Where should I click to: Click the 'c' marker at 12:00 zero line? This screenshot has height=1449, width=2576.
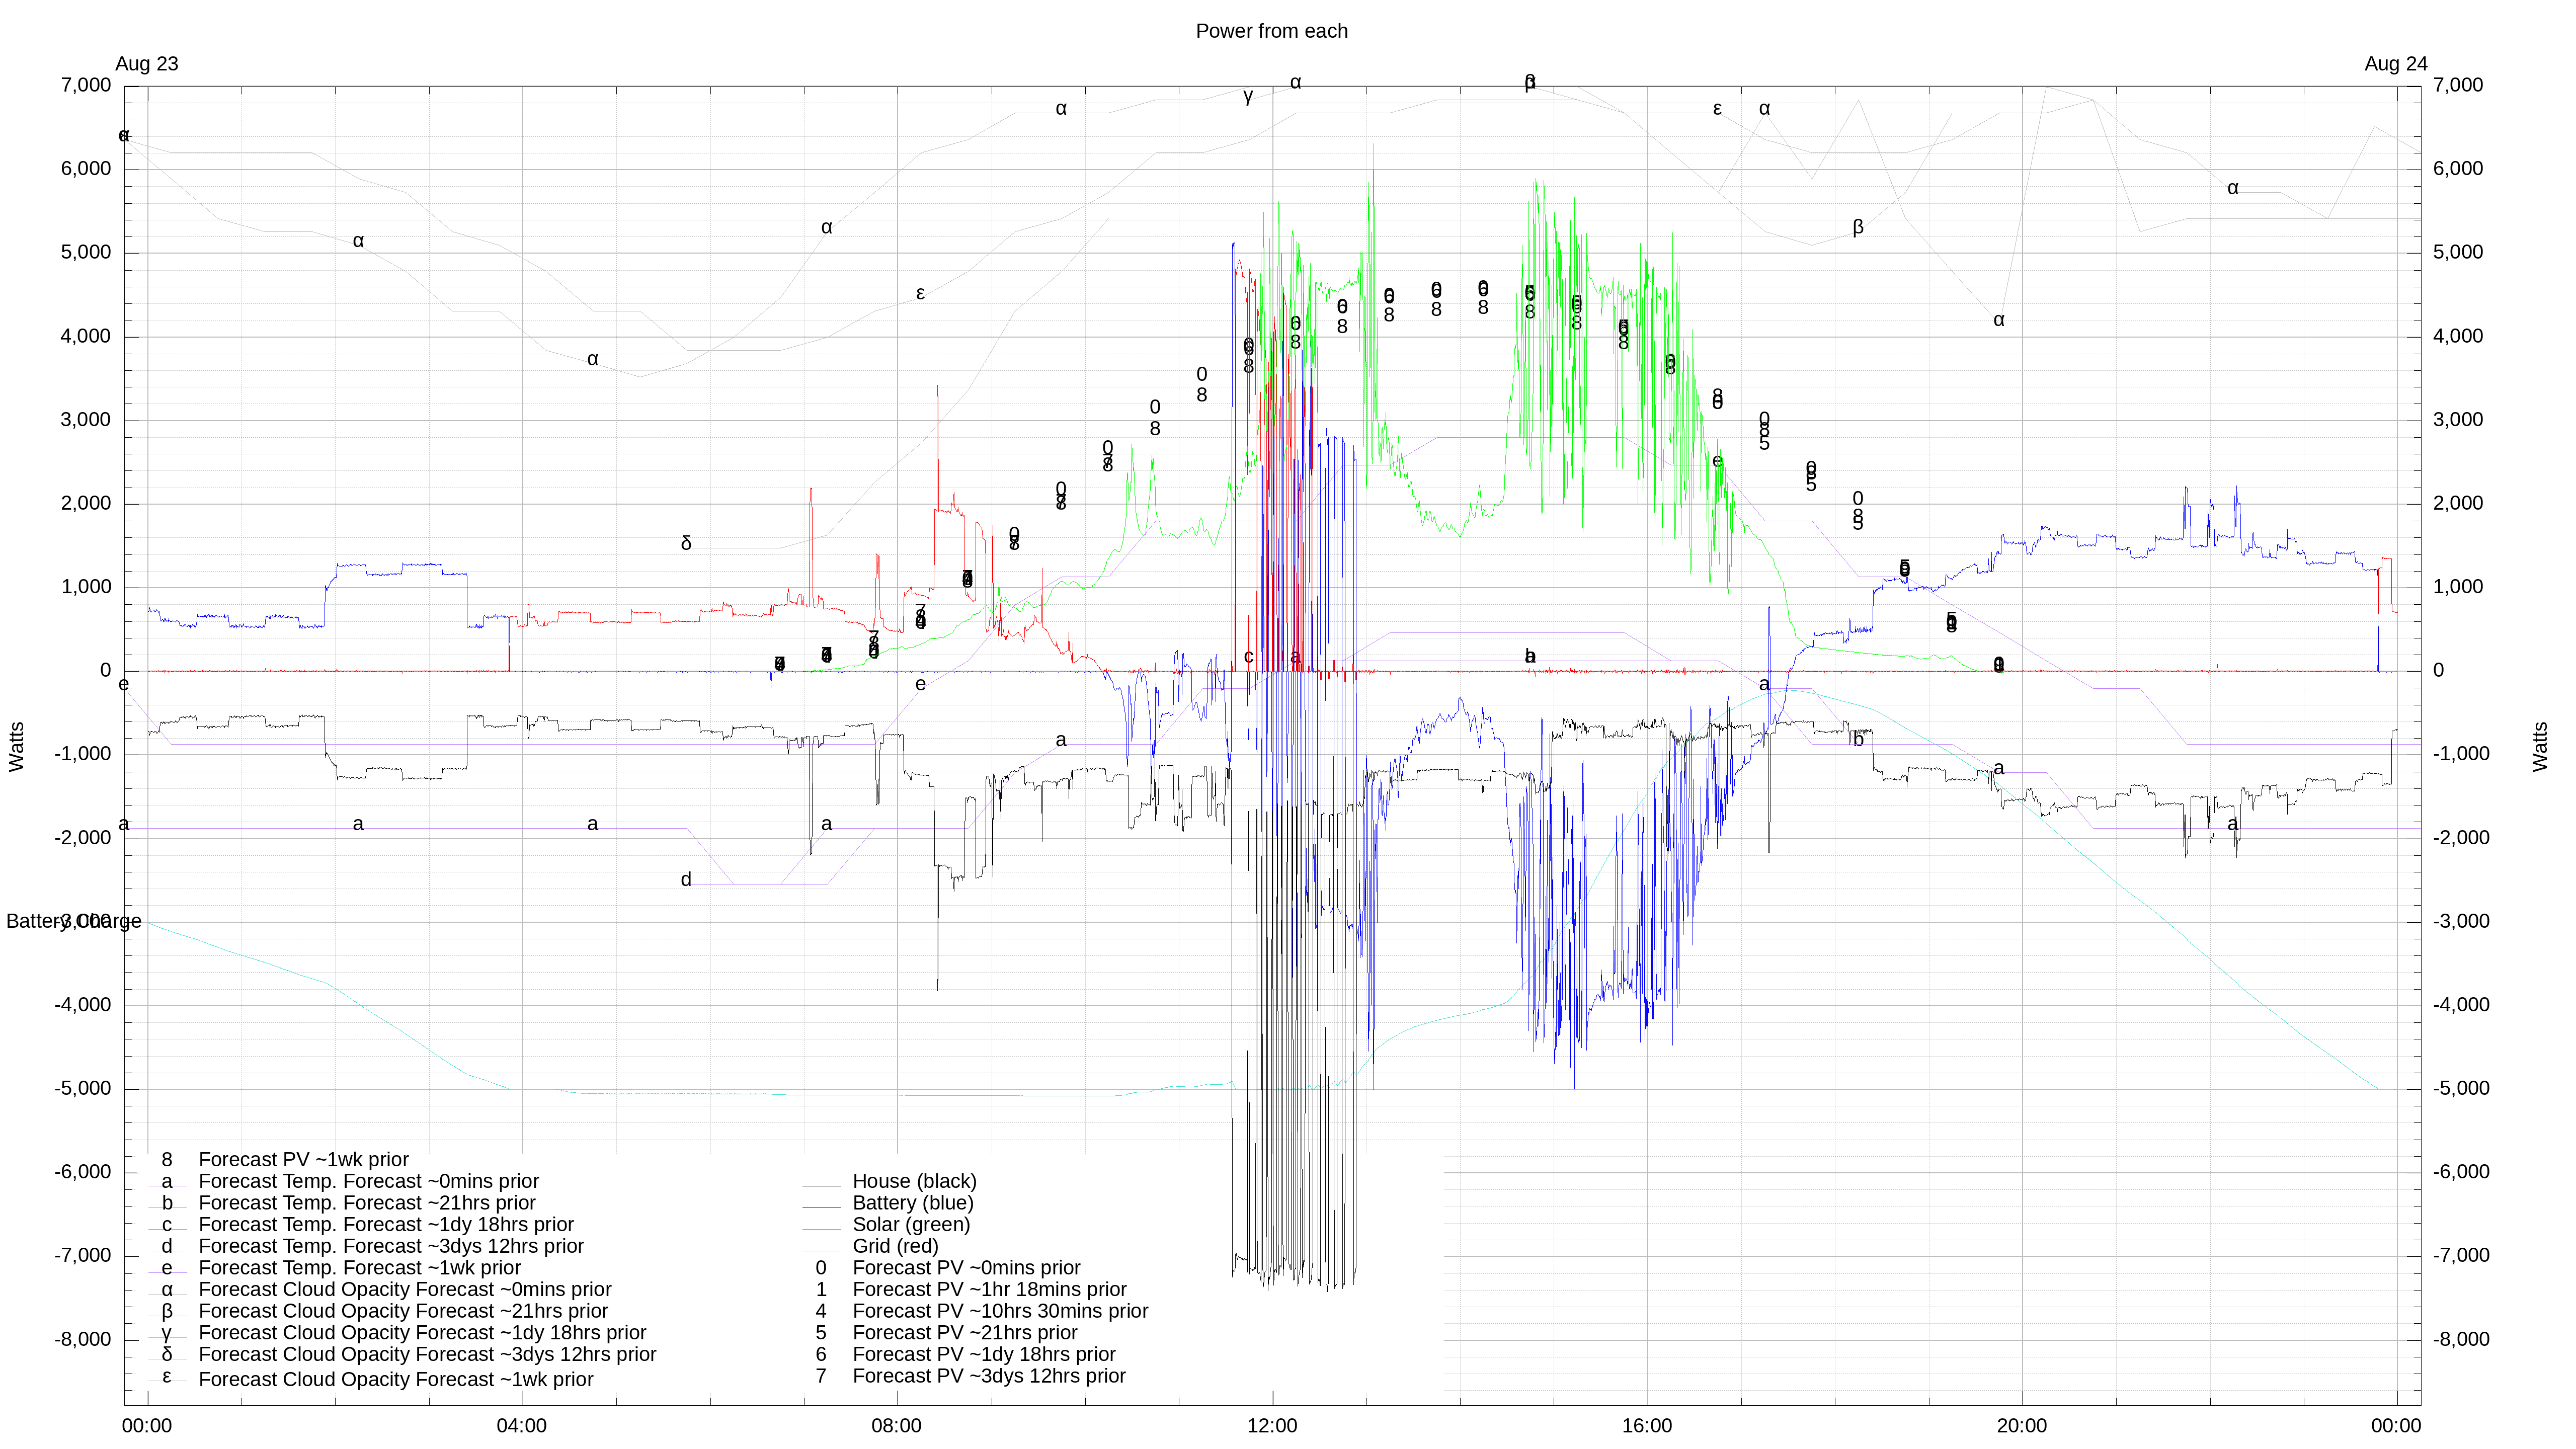(x=1248, y=657)
